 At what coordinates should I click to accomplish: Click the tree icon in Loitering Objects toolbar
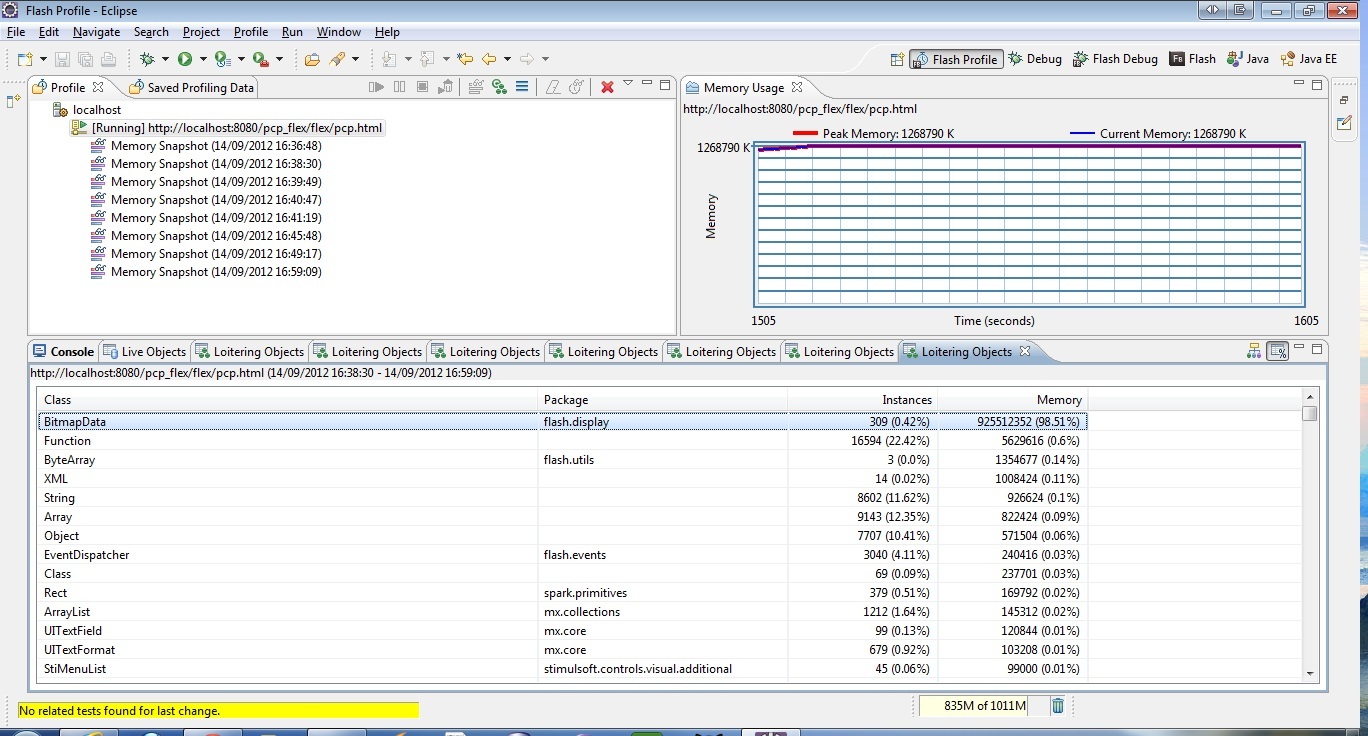coord(1254,351)
